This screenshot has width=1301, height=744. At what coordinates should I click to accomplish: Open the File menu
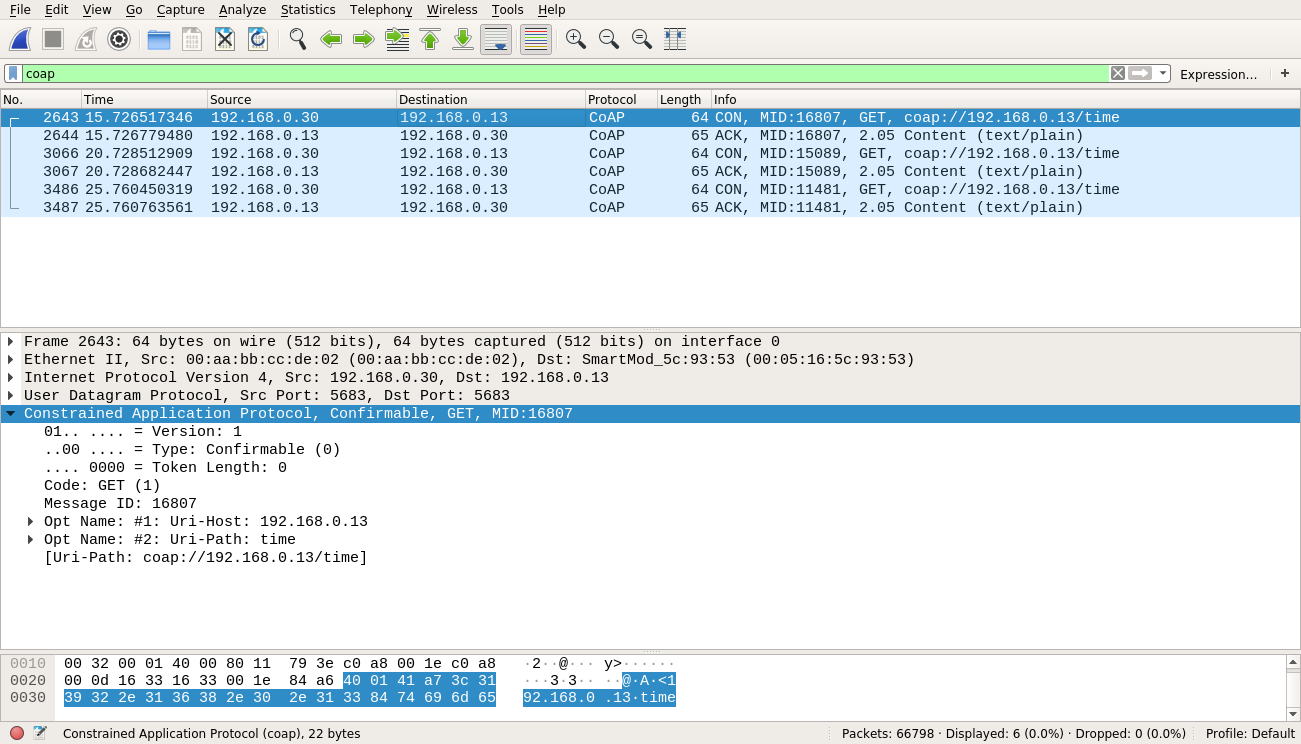[x=20, y=9]
